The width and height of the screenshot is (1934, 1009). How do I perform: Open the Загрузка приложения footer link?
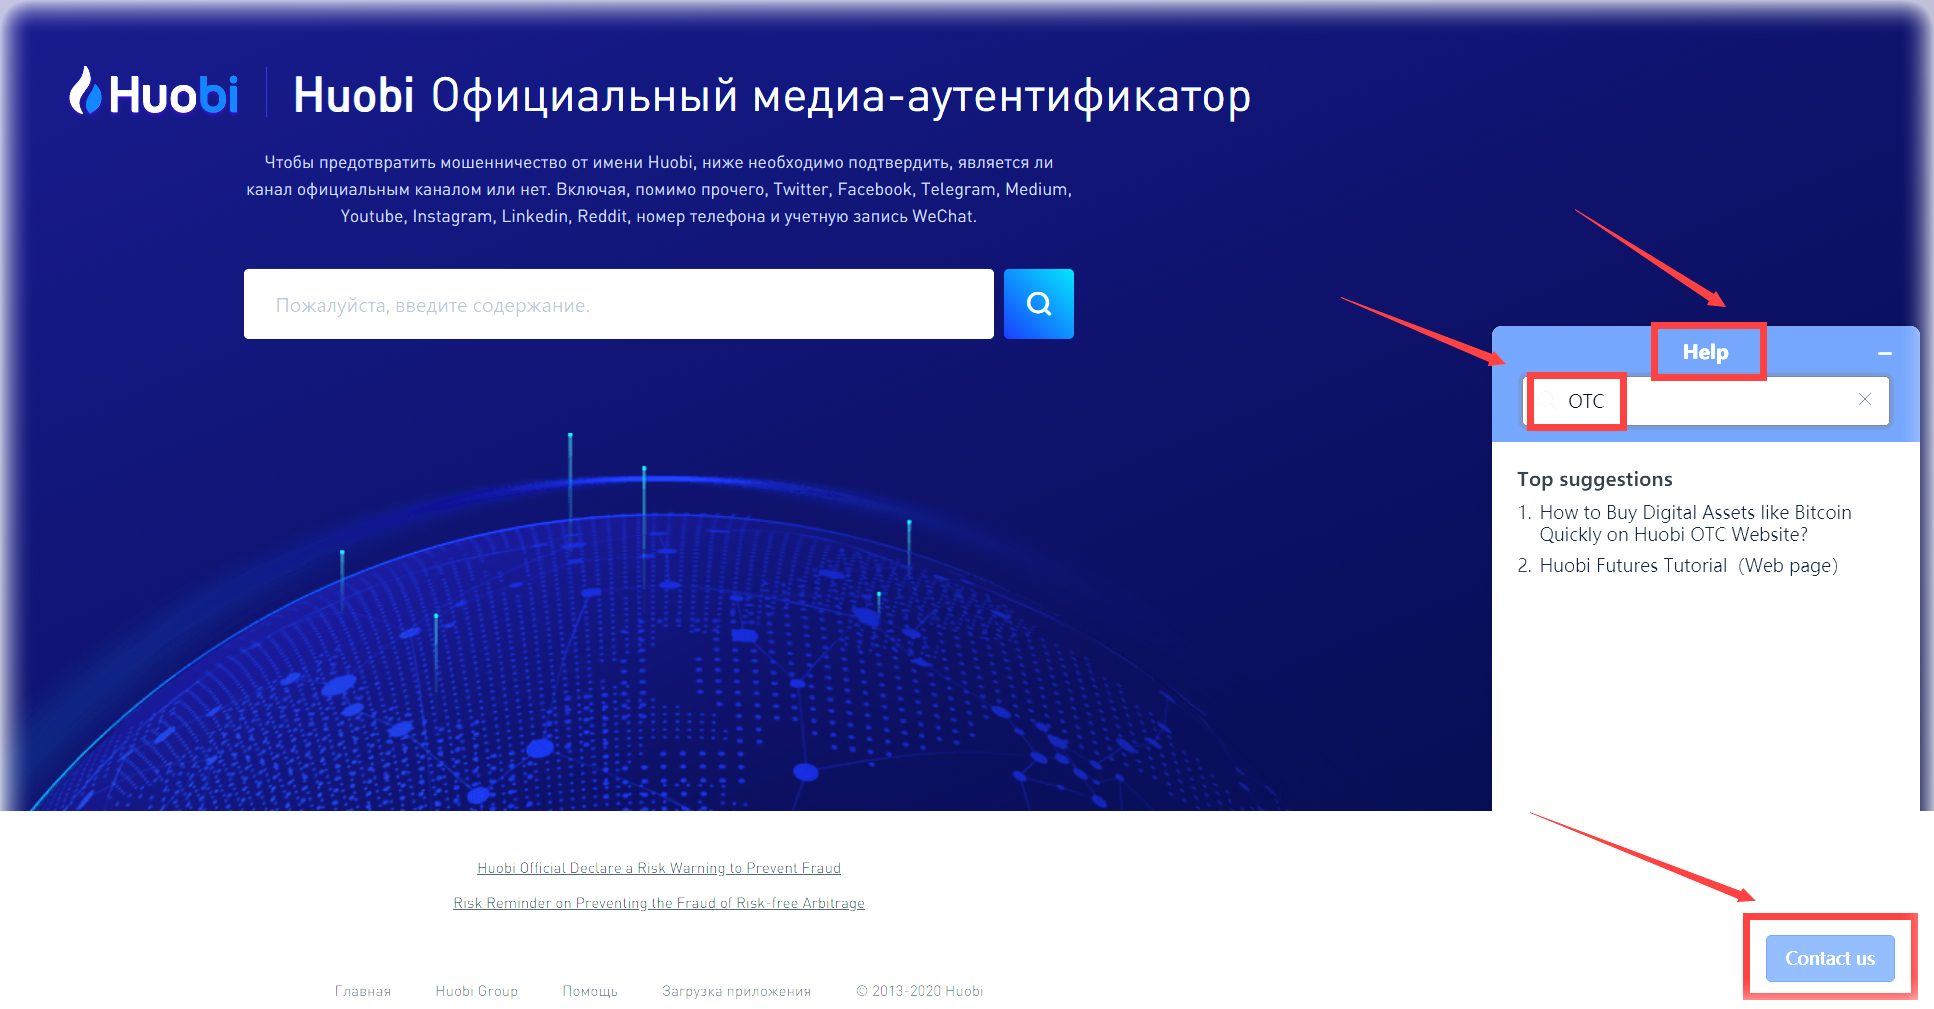click(736, 991)
